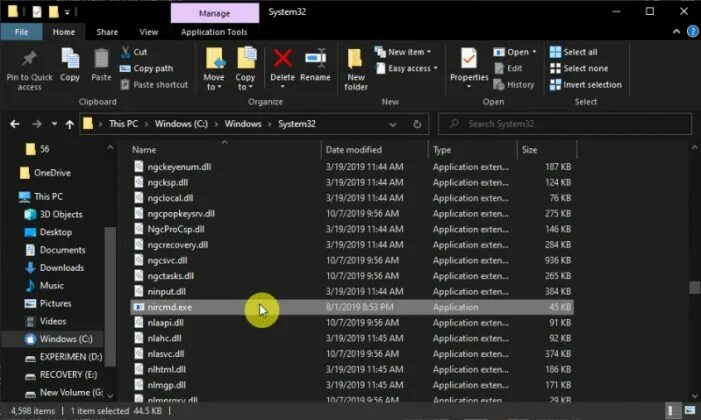This screenshot has height=420, width=701.
Task: Open the New item dropdown
Action: click(403, 52)
